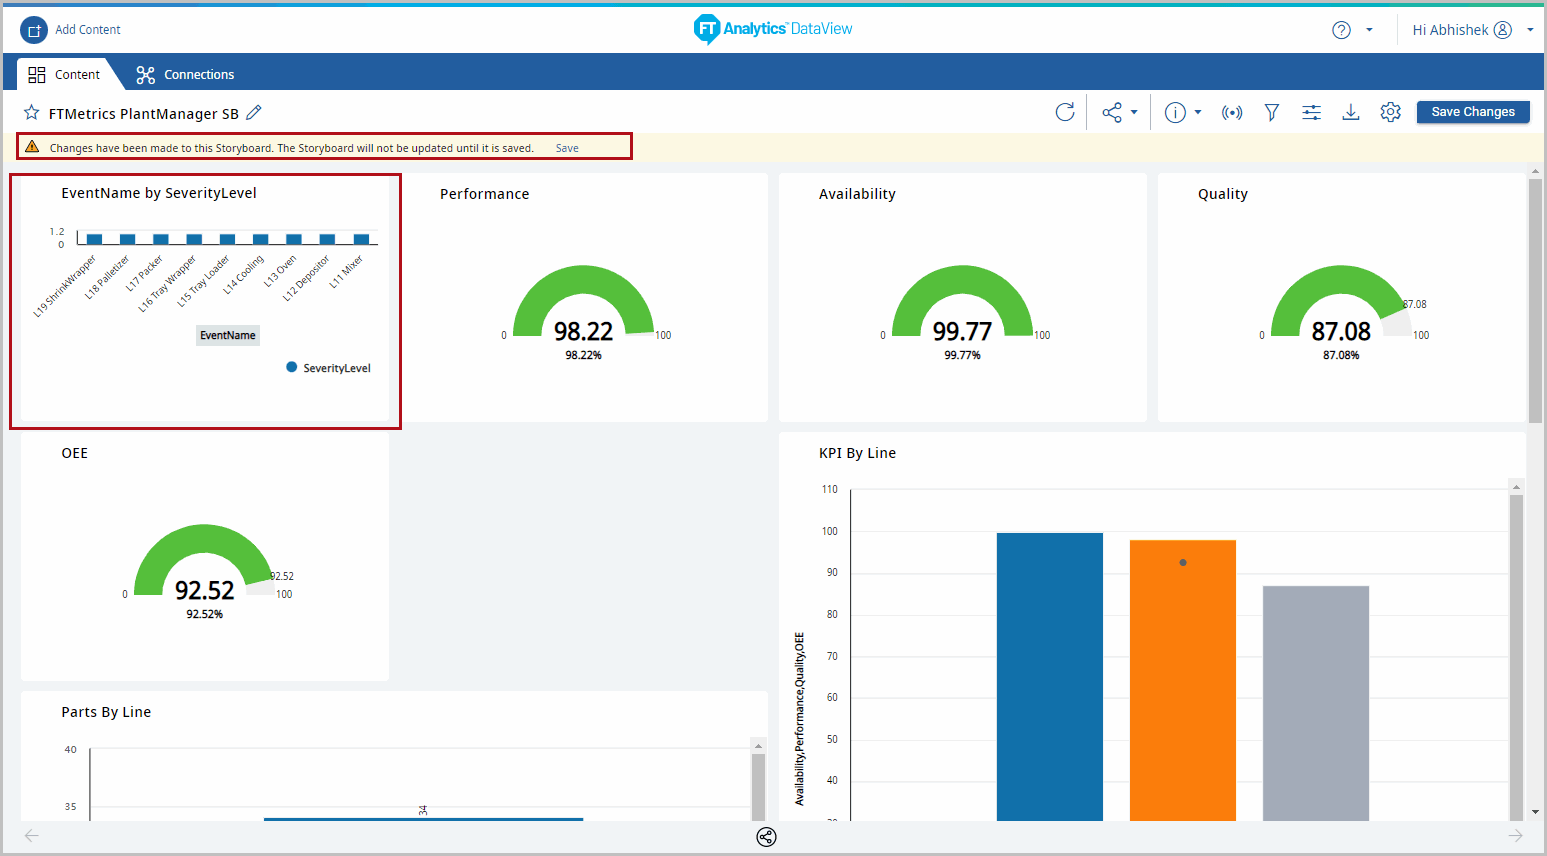Toggle the live broadcast signal icon
Image resolution: width=1547 pixels, height=856 pixels.
point(1232,112)
